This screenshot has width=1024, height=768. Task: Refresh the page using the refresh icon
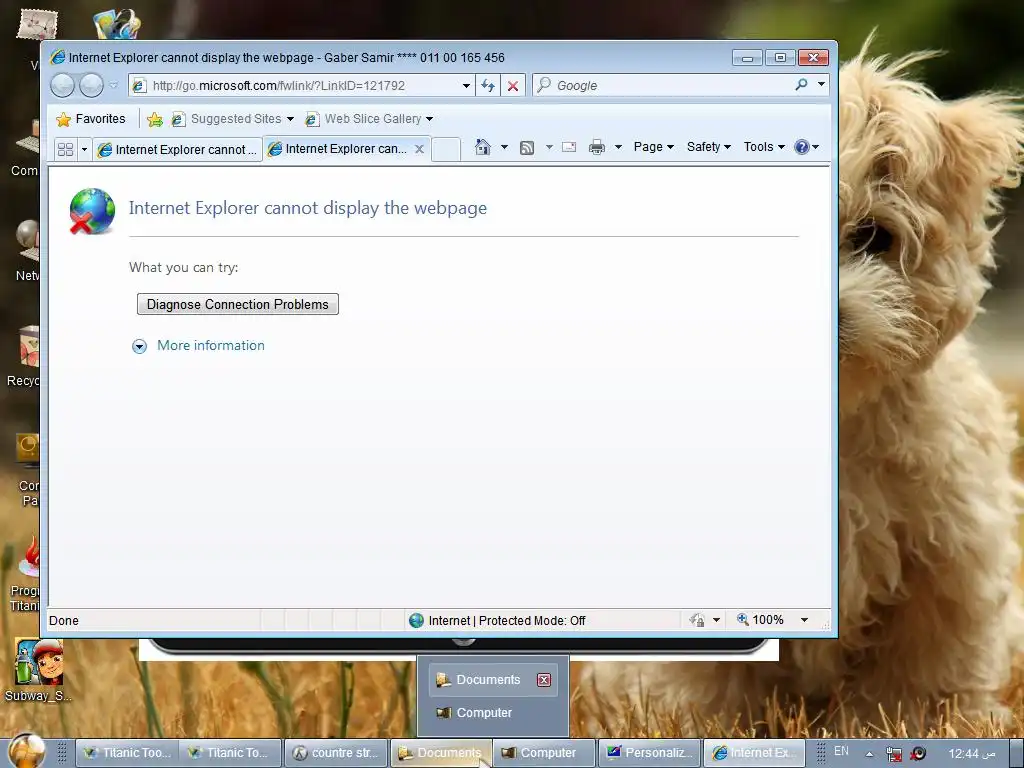pos(488,86)
